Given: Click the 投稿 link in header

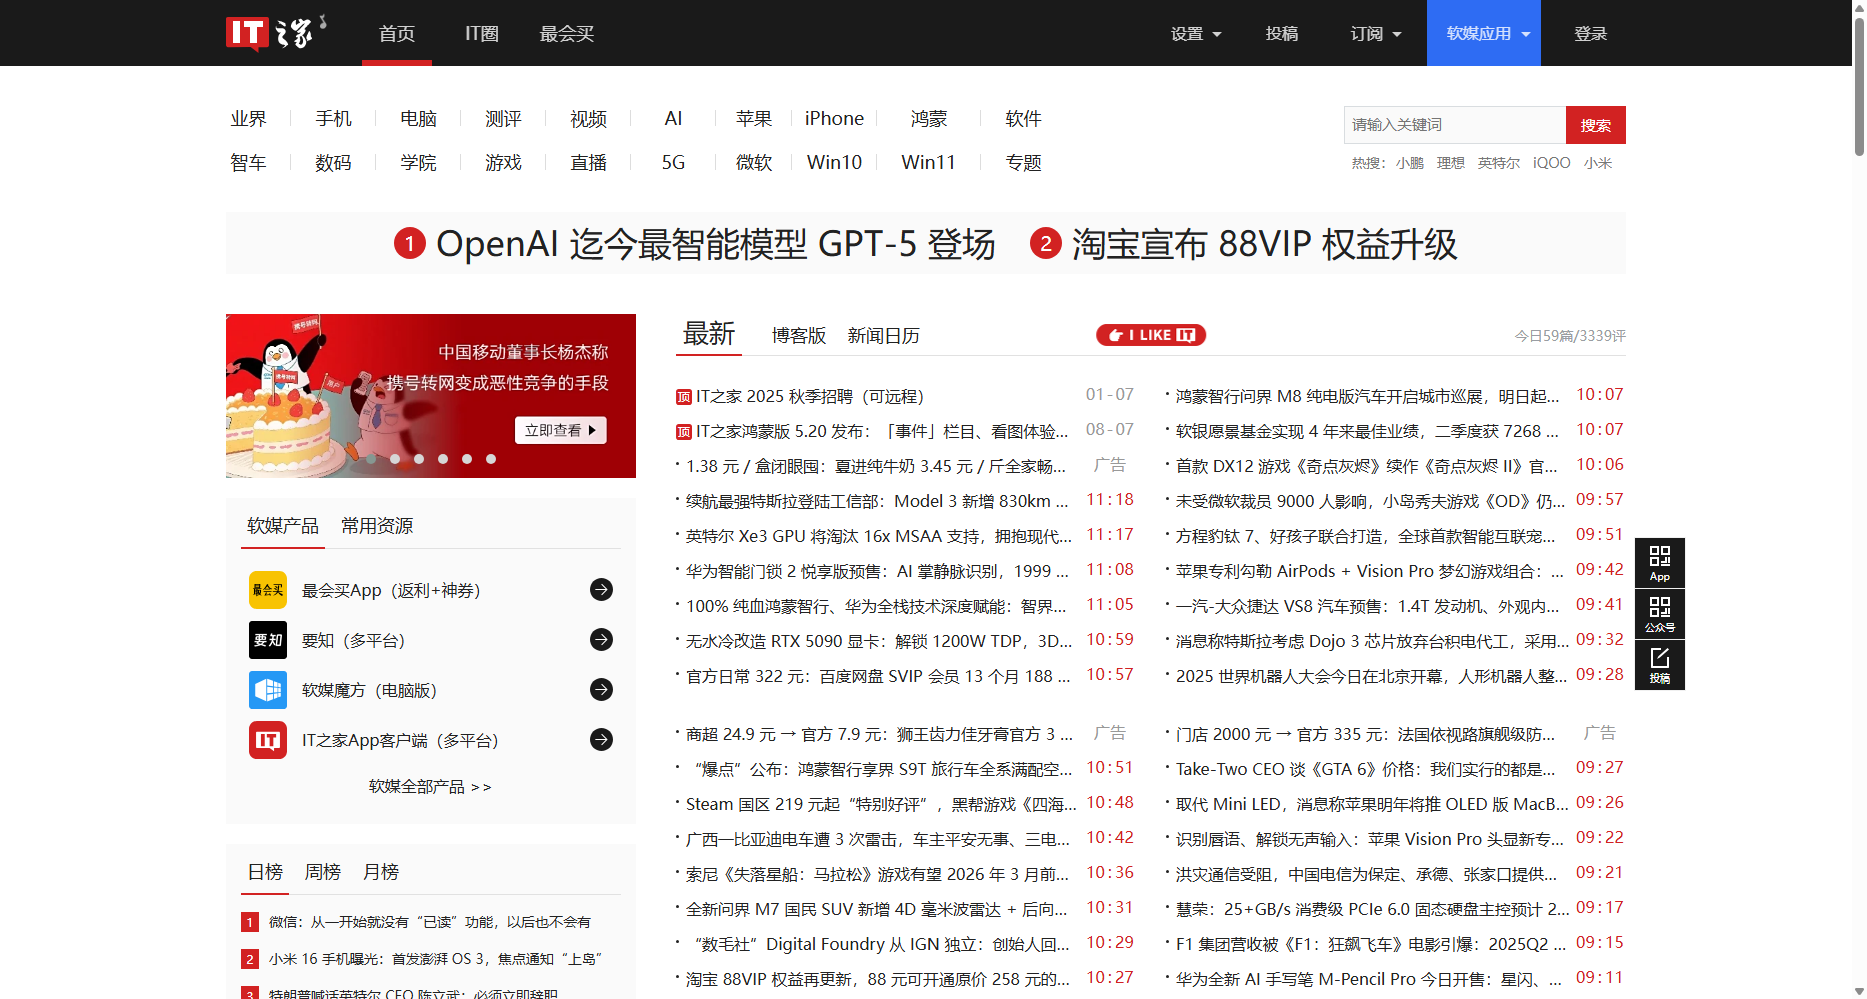Looking at the screenshot, I should coord(1282,33).
